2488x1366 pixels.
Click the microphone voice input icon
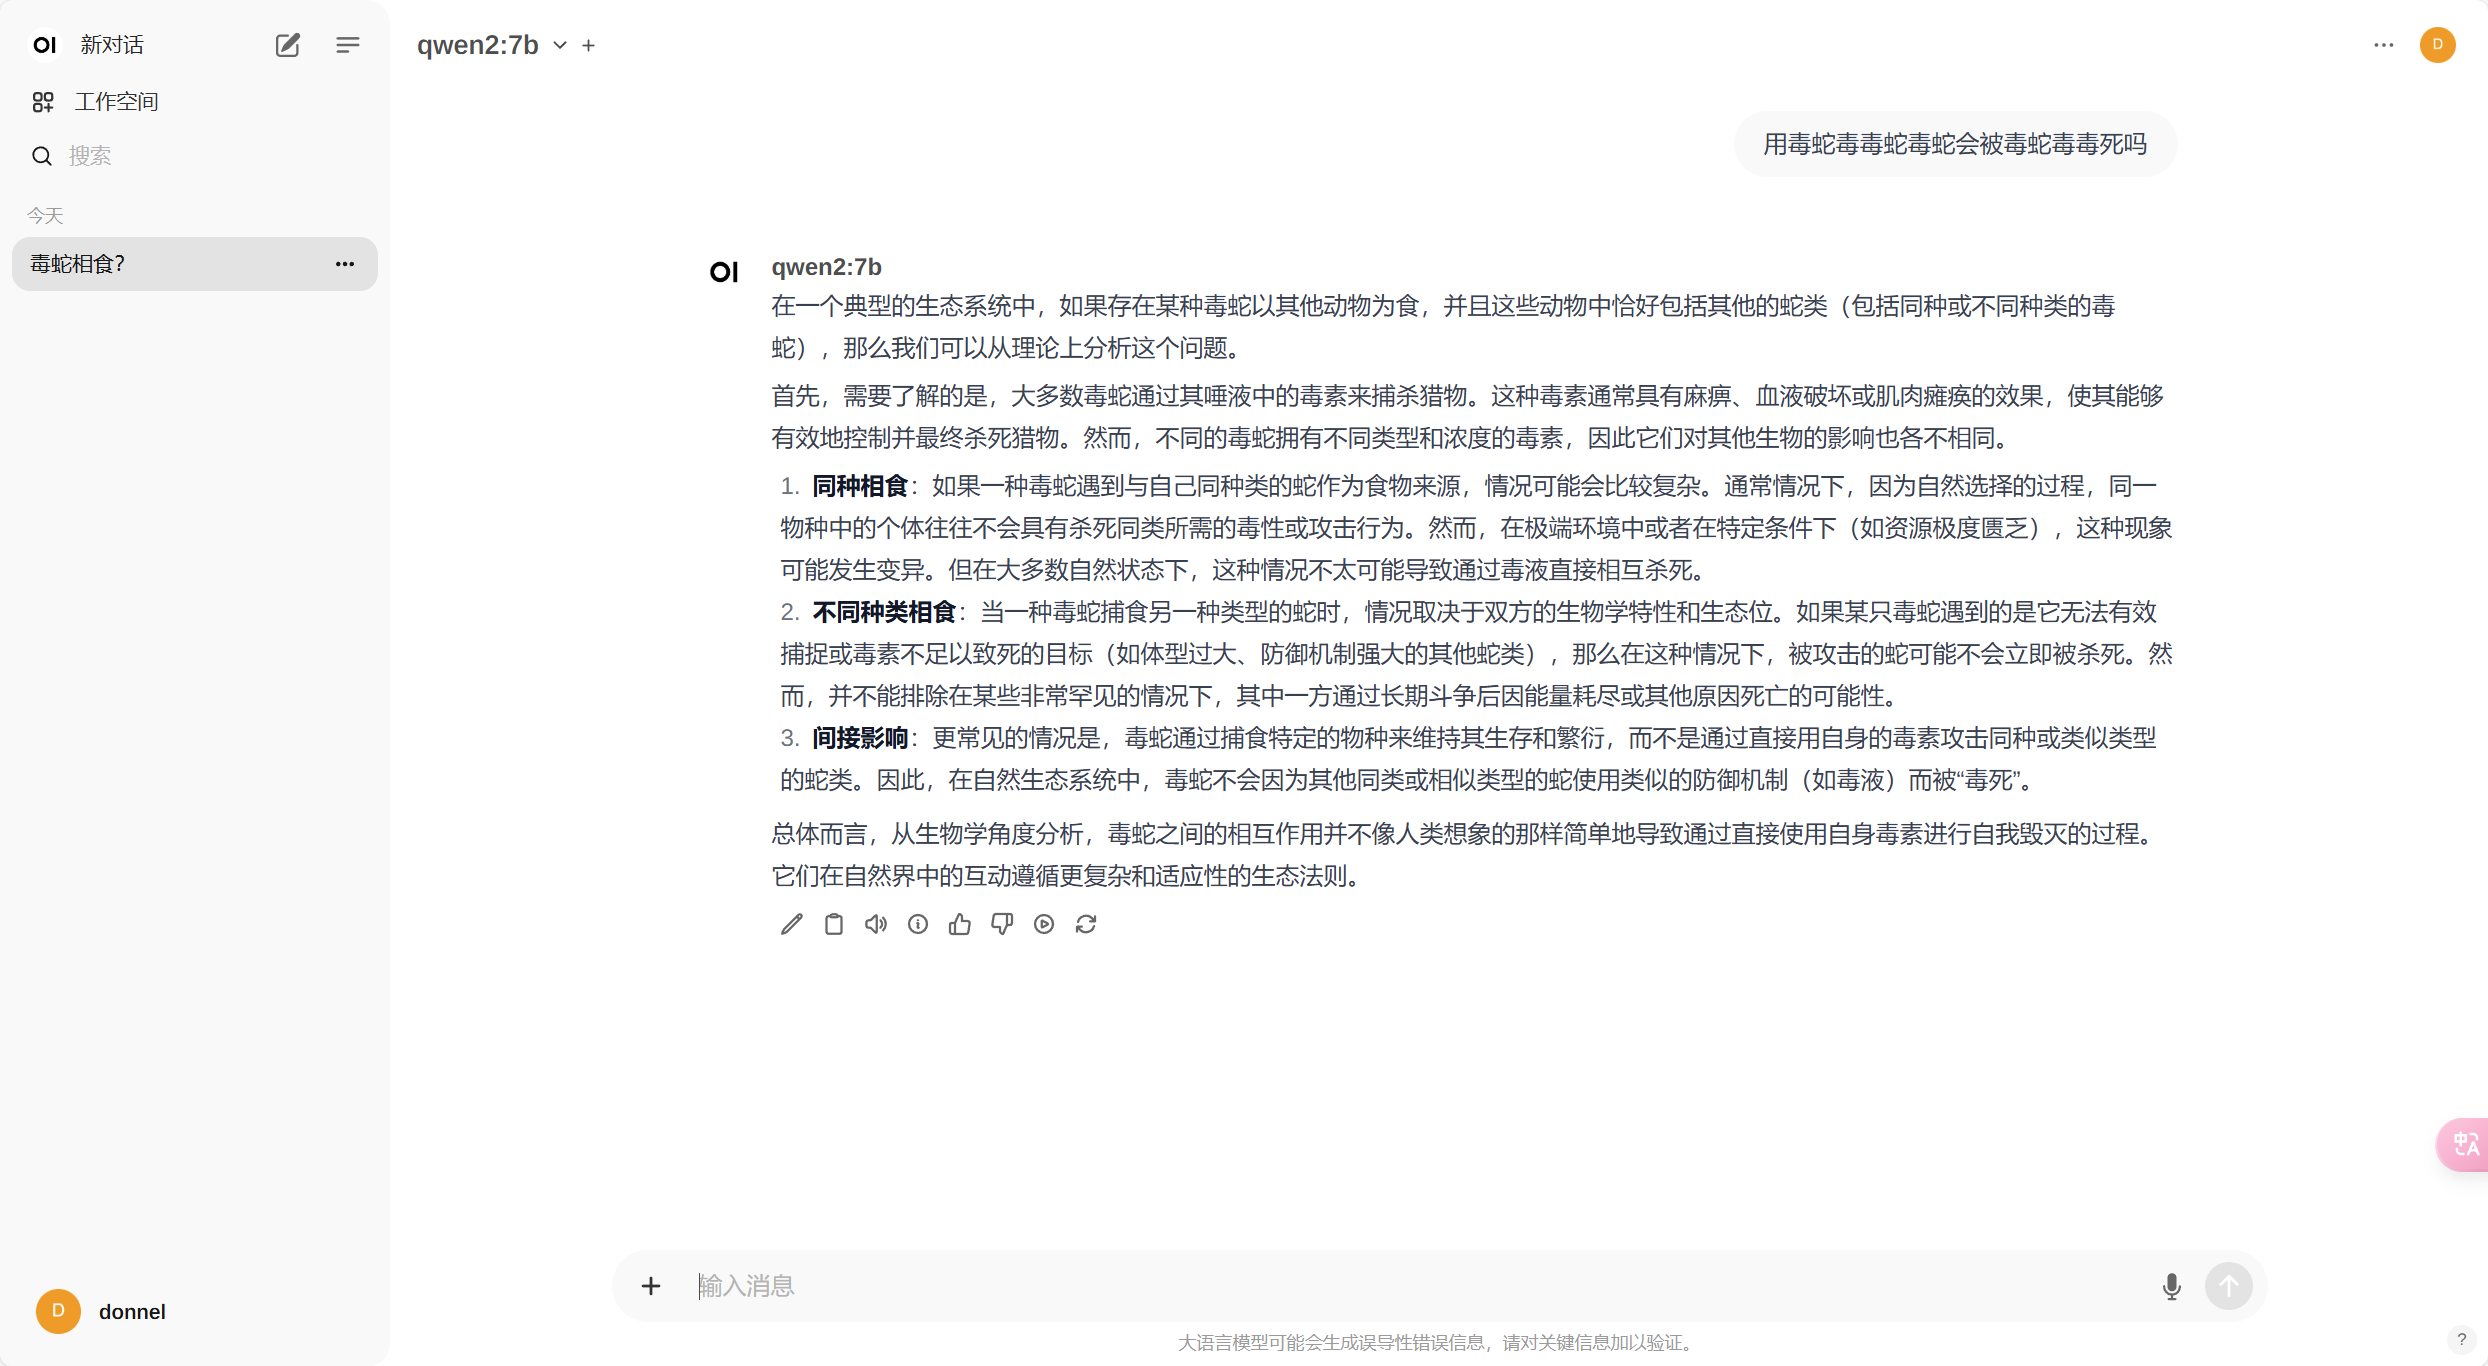(x=2171, y=1286)
